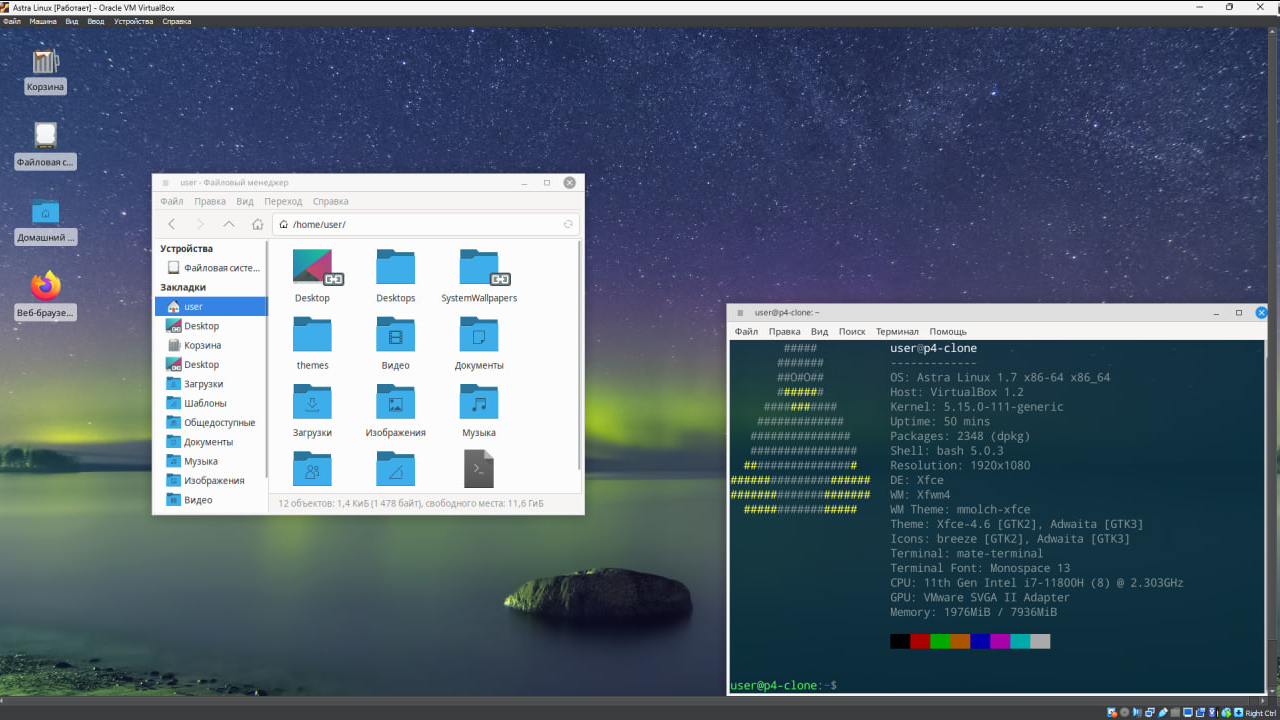The image size is (1280, 720).
Task: Click the 'OS: Astra Linux 1.7 x86-64' line in terminal
Action: pos(1000,378)
